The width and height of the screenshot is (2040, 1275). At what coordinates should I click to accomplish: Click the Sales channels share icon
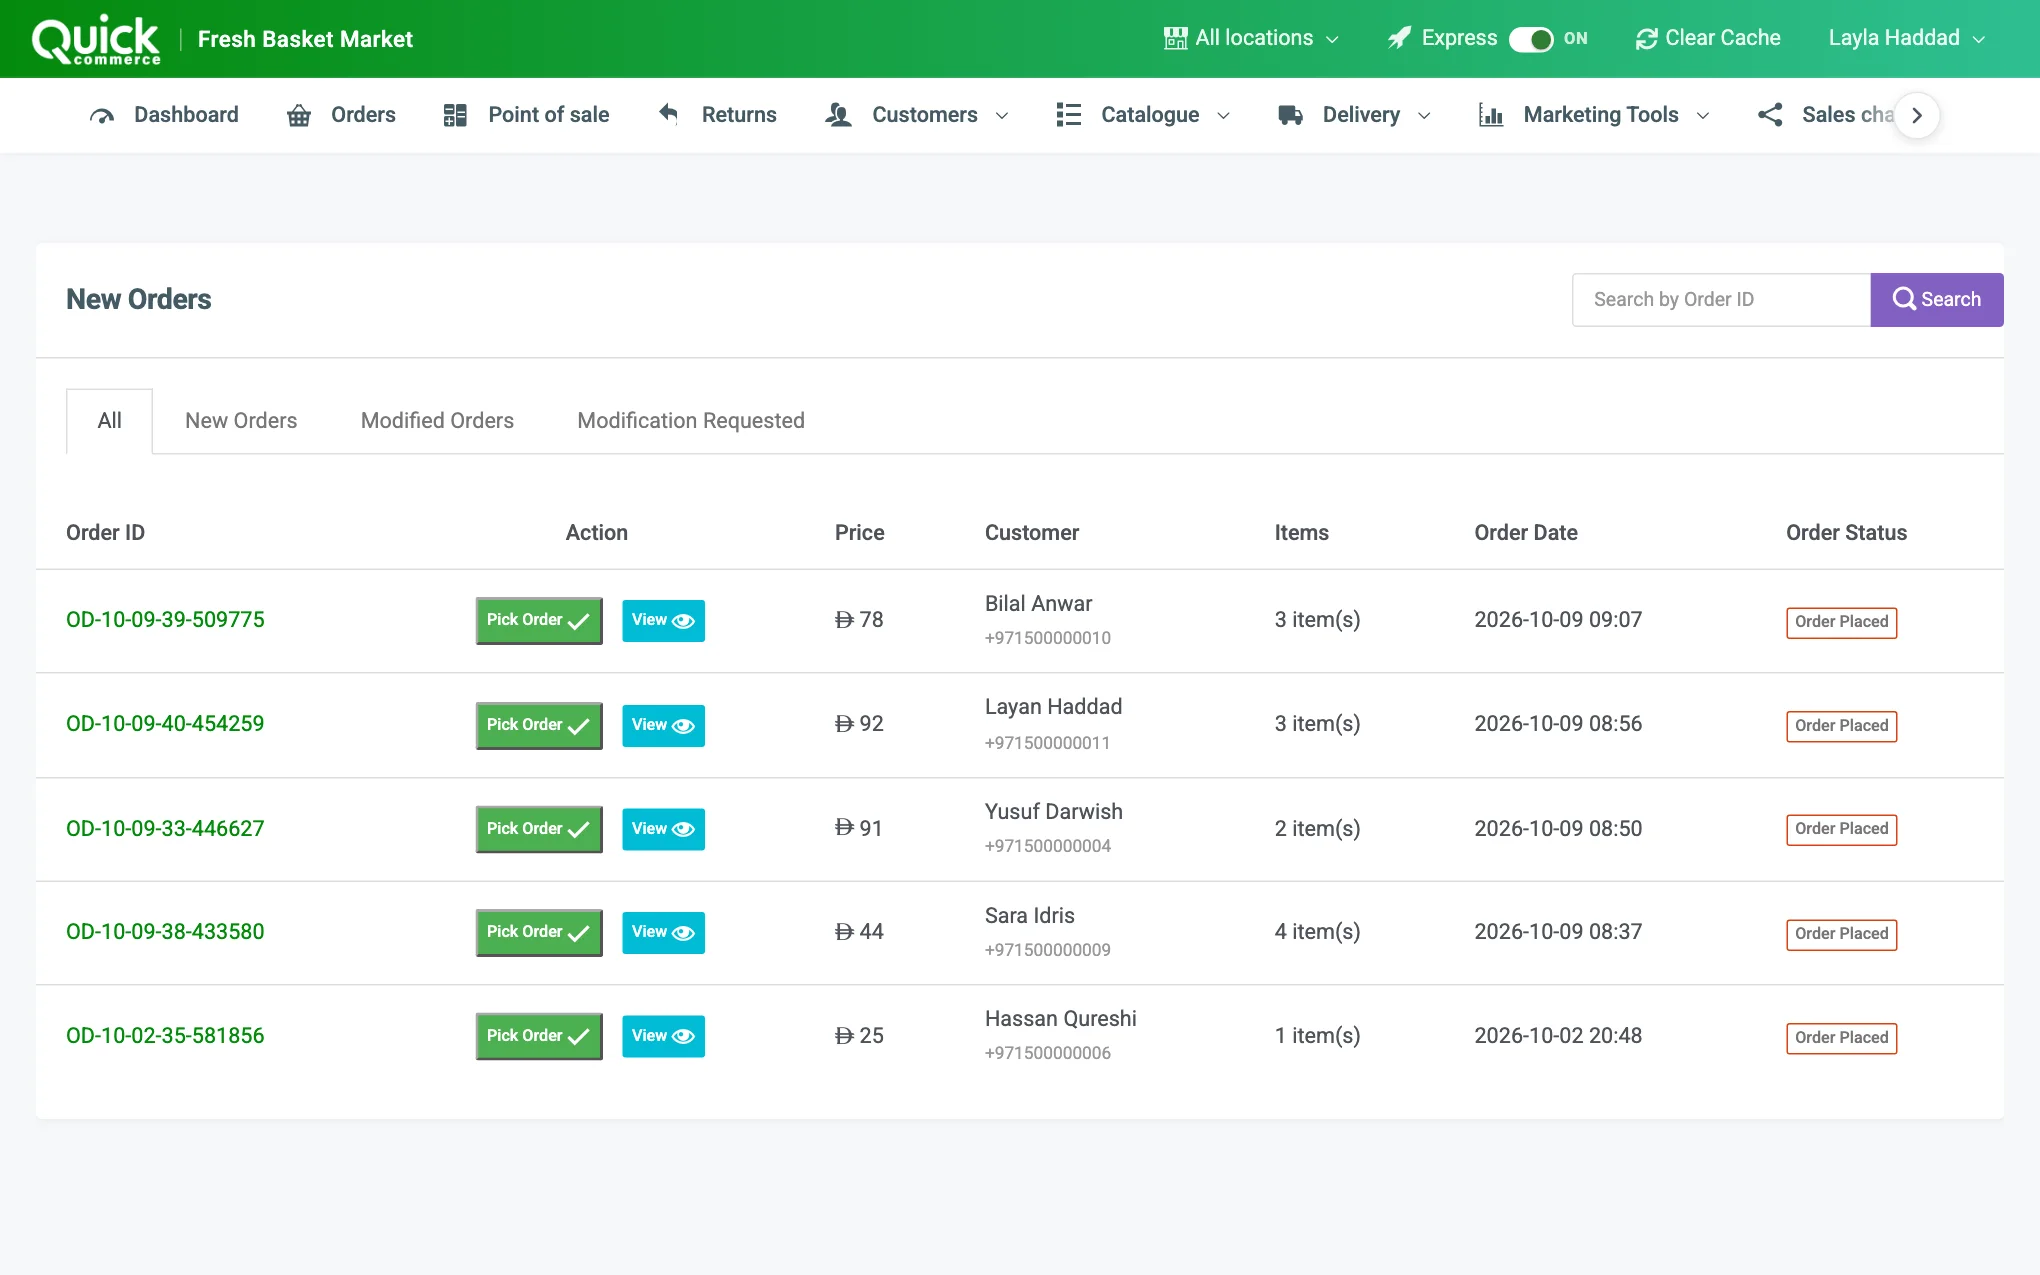click(1770, 115)
